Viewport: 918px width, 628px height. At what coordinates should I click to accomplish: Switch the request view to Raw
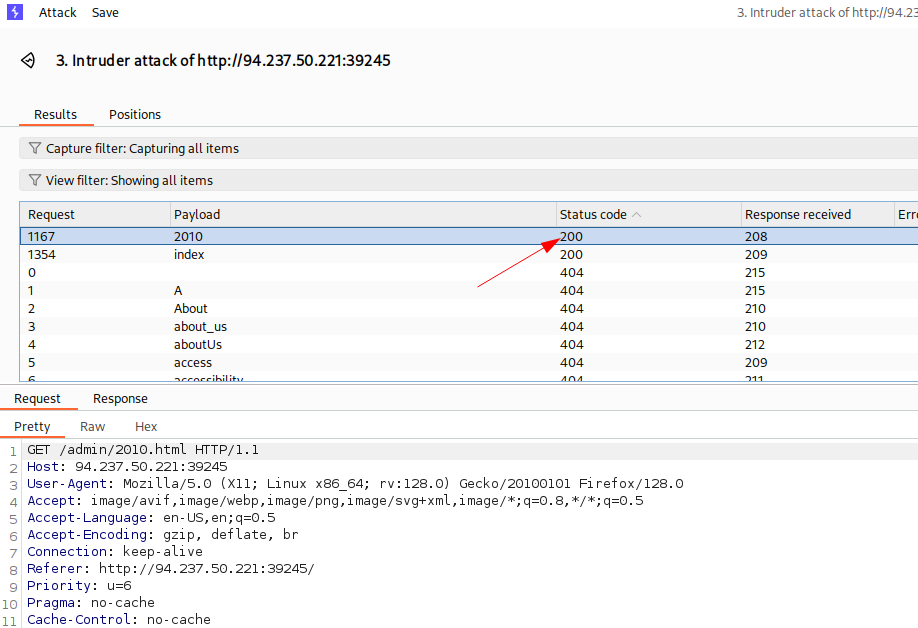click(x=93, y=427)
